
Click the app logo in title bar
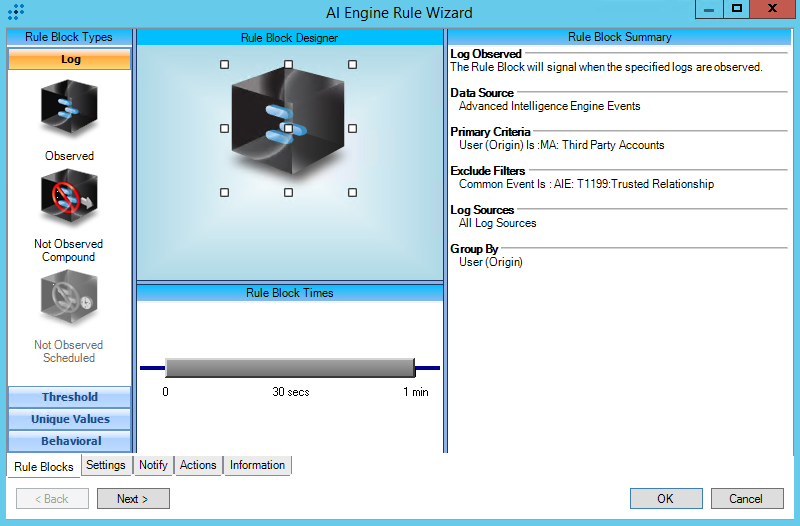click(x=15, y=12)
